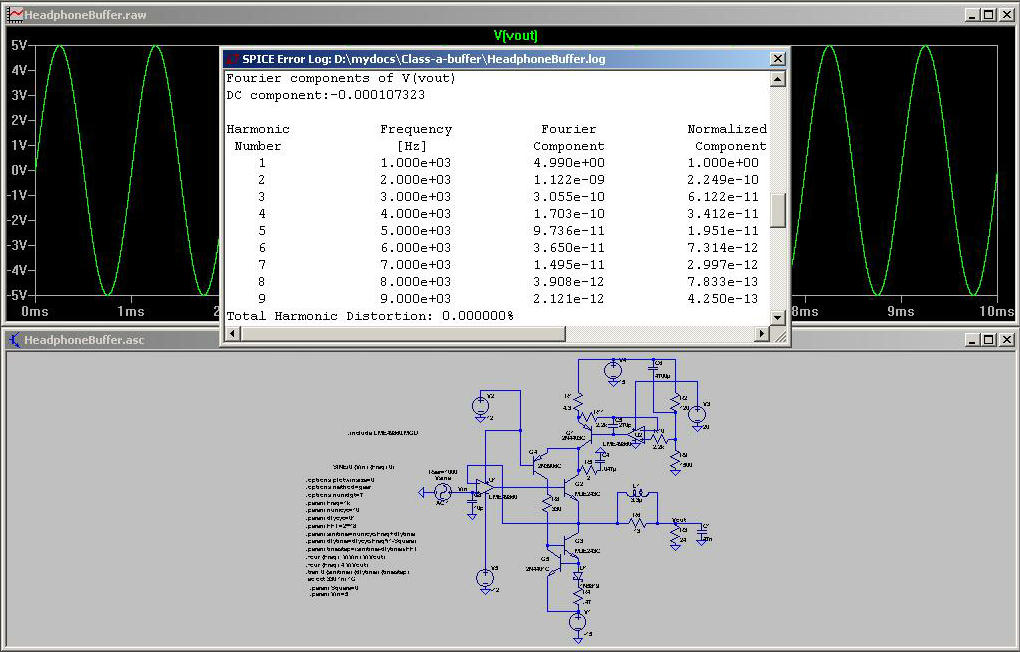Image resolution: width=1020 pixels, height=652 pixels.
Task: Click the .include LME49990.MOD directive text
Action: (x=383, y=433)
